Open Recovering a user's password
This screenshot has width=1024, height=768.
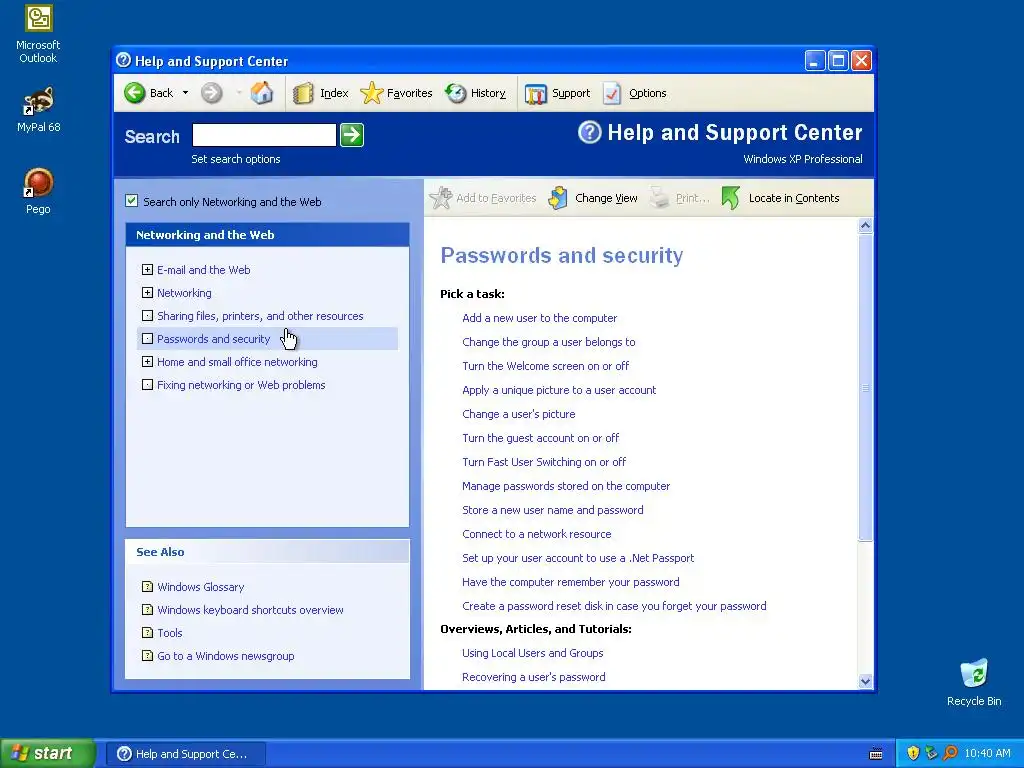click(x=534, y=677)
